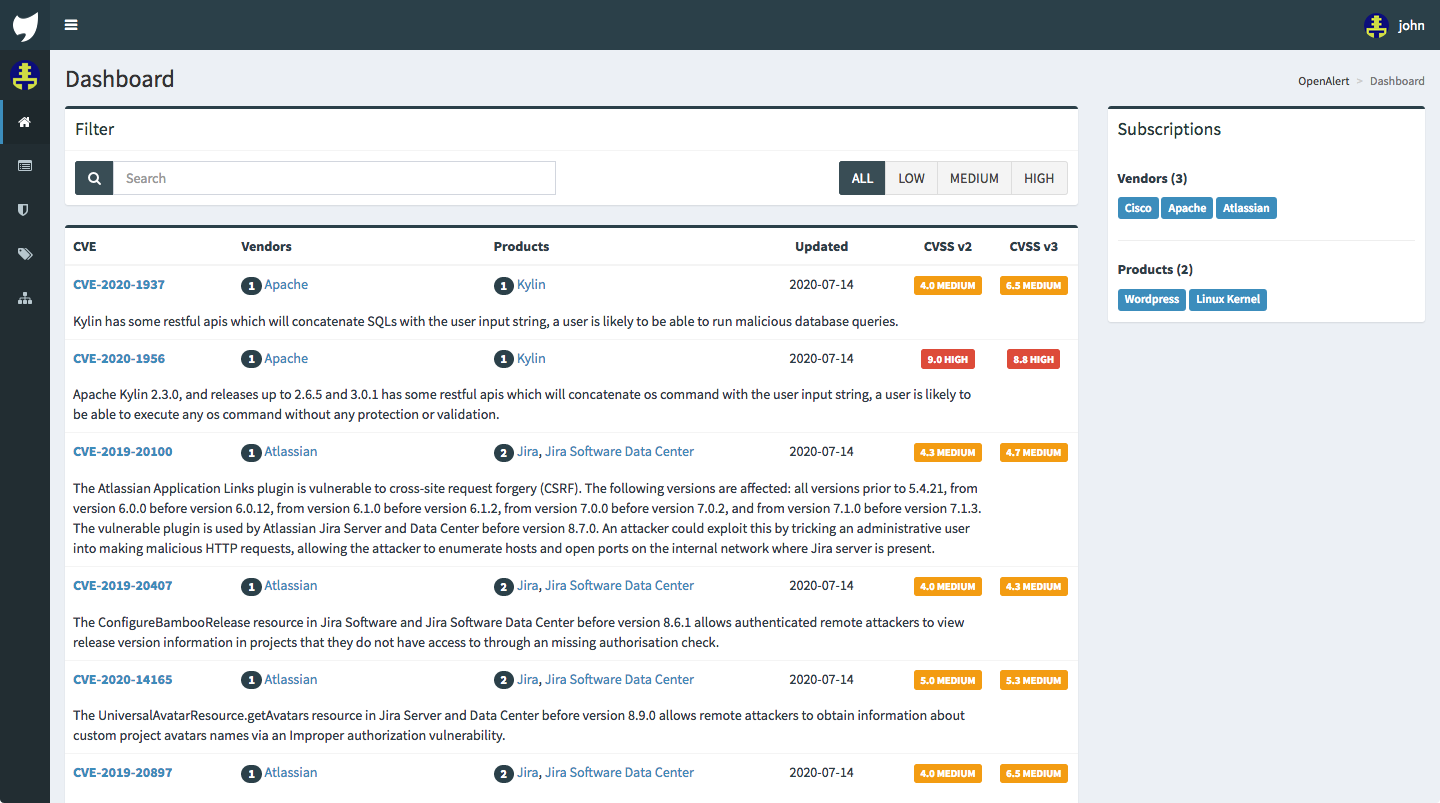This screenshot has width=1440, height=803.
Task: Select the Dashboard breadcrumb entry
Action: [x=1397, y=81]
